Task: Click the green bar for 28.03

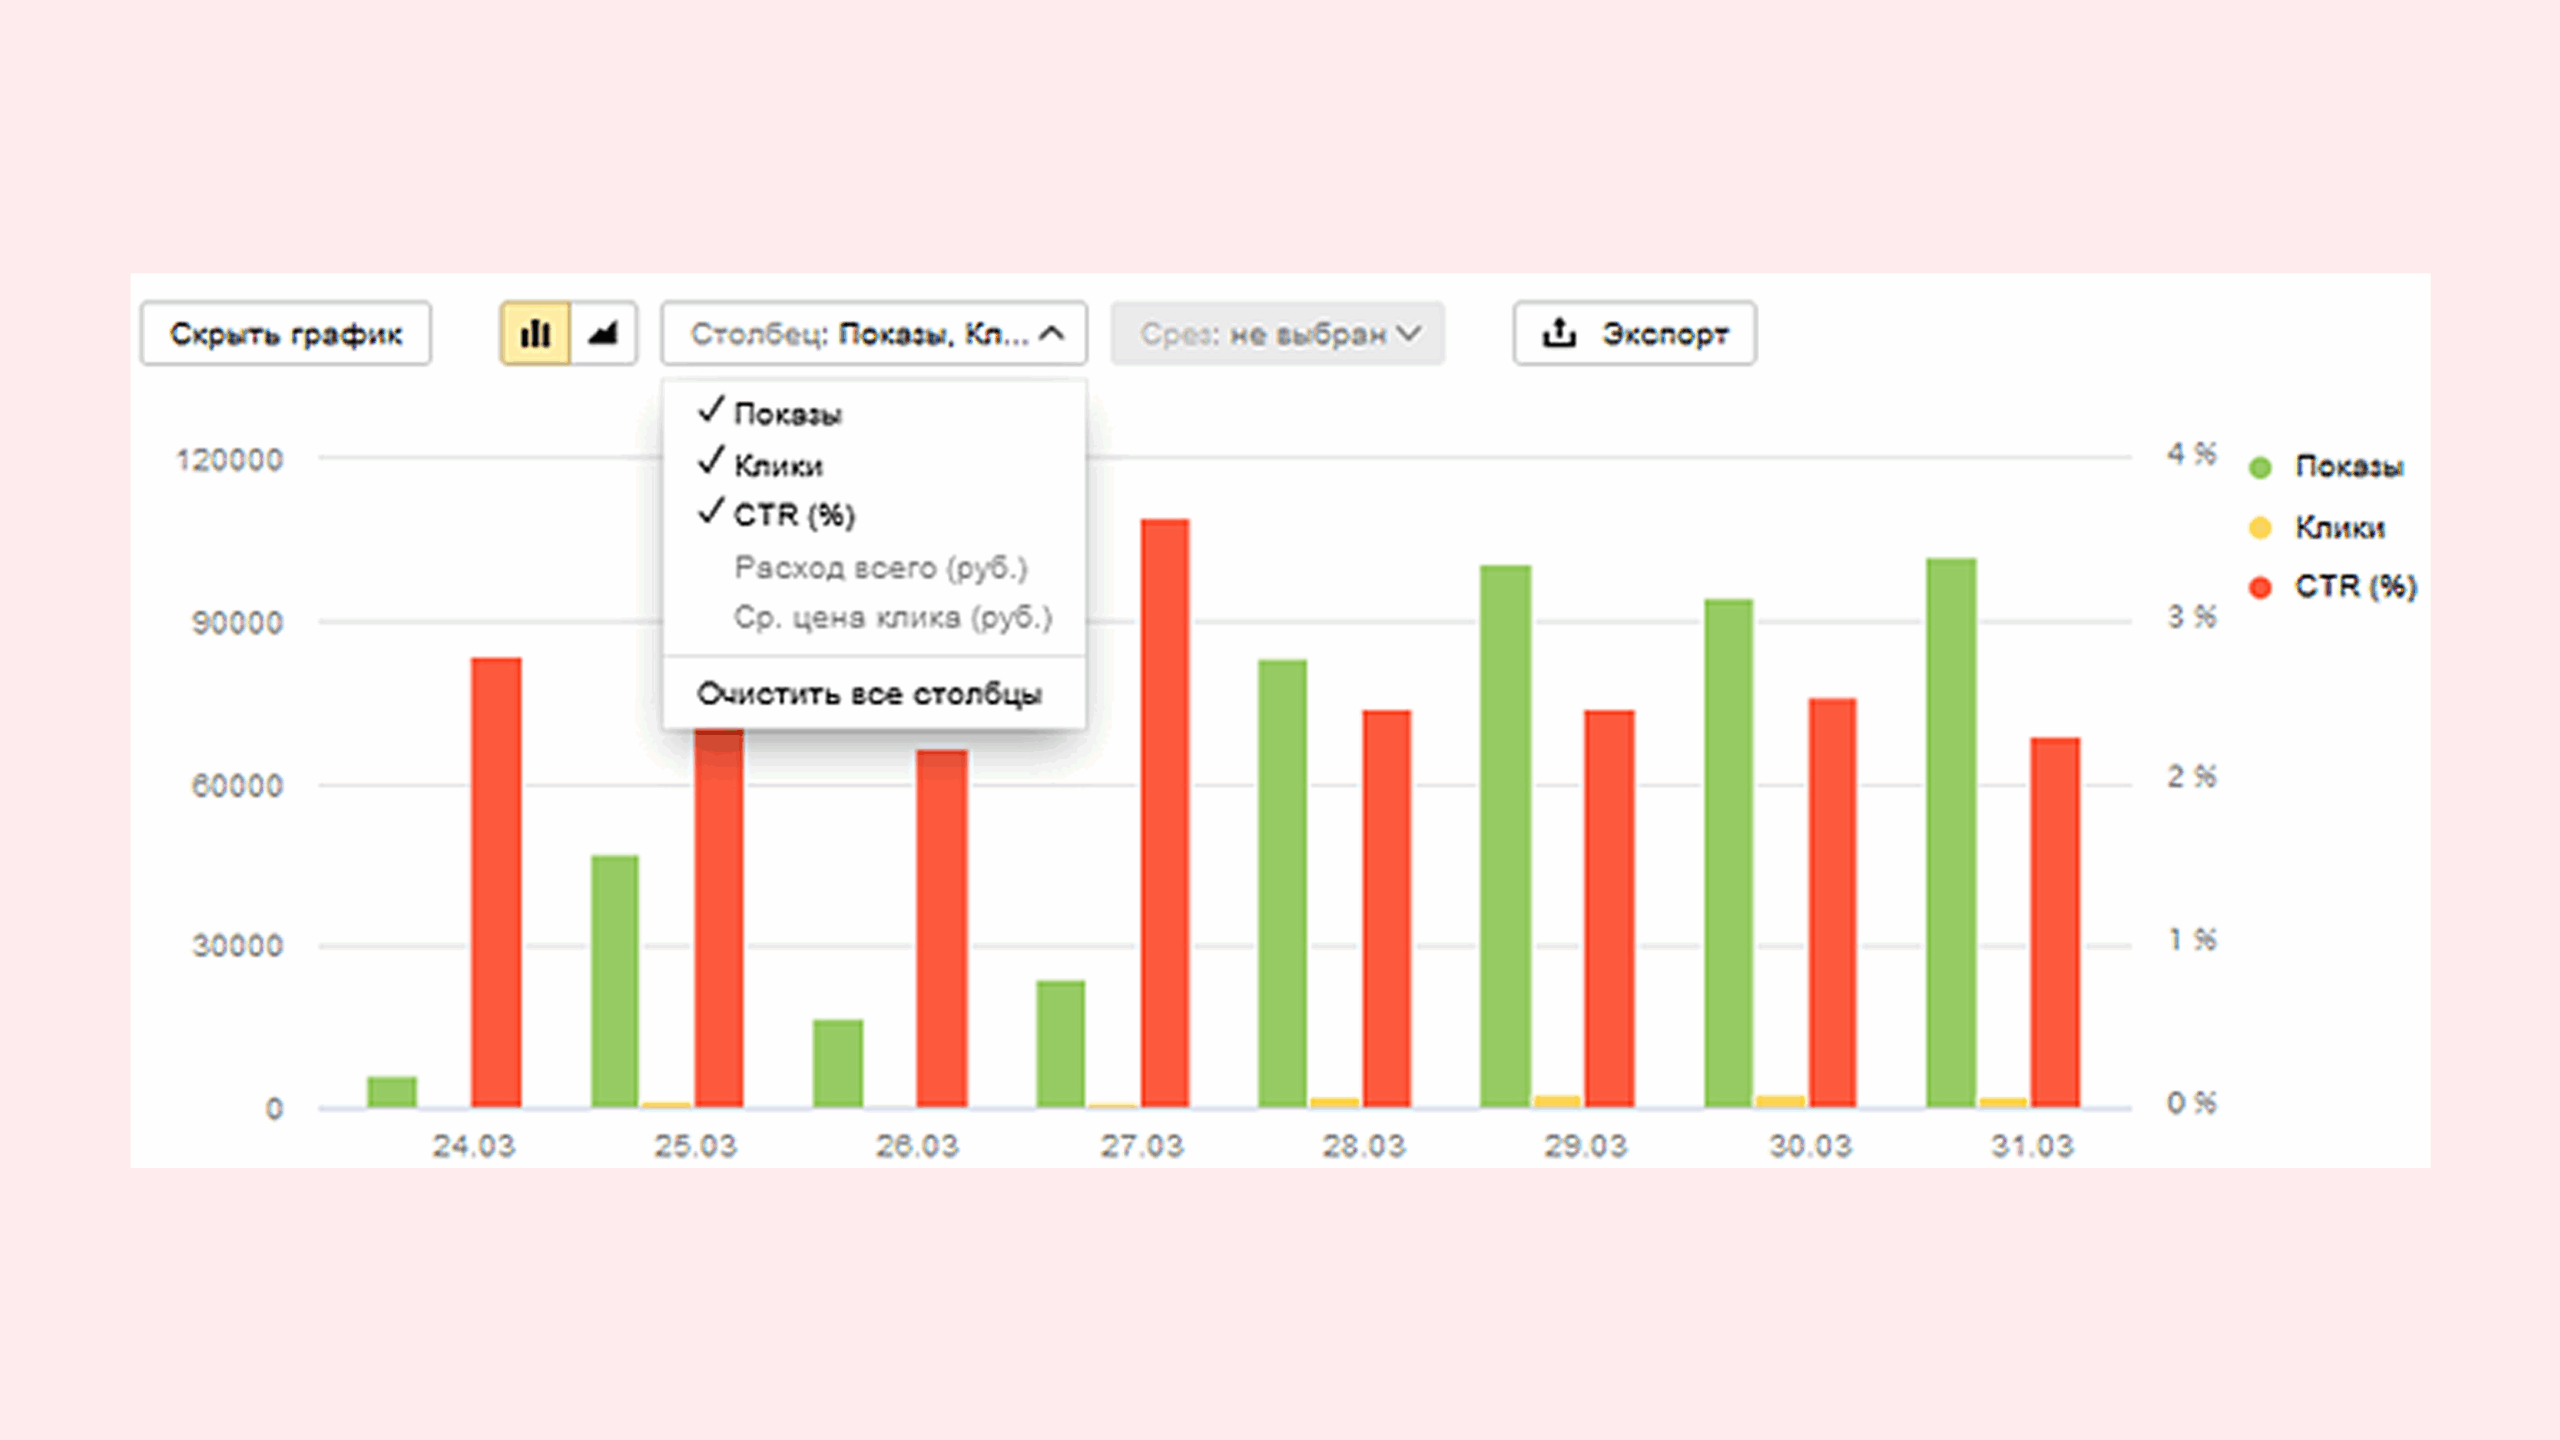Action: click(x=1283, y=883)
